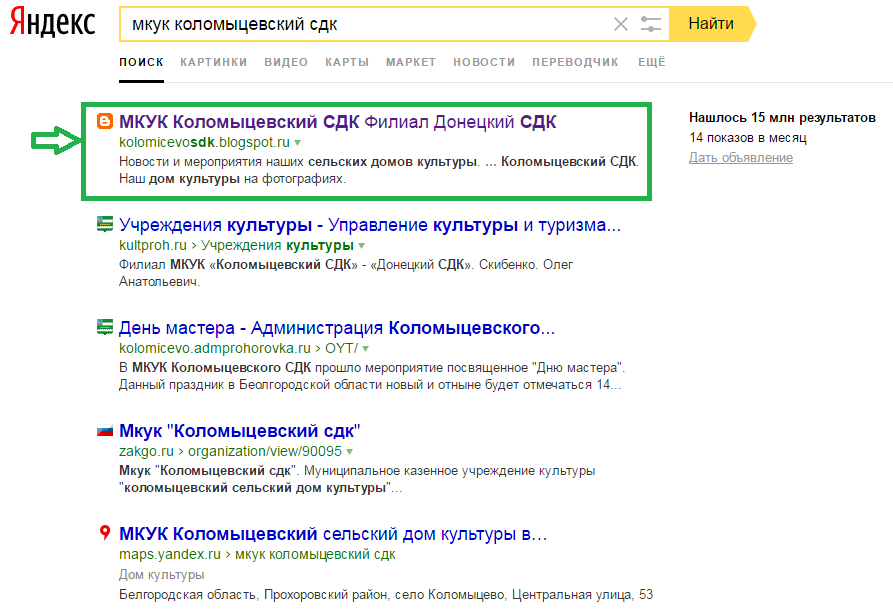The width and height of the screenshot is (893, 609).
Task: Click snippet text Новости и мероприятия наших
Action: tap(211, 162)
